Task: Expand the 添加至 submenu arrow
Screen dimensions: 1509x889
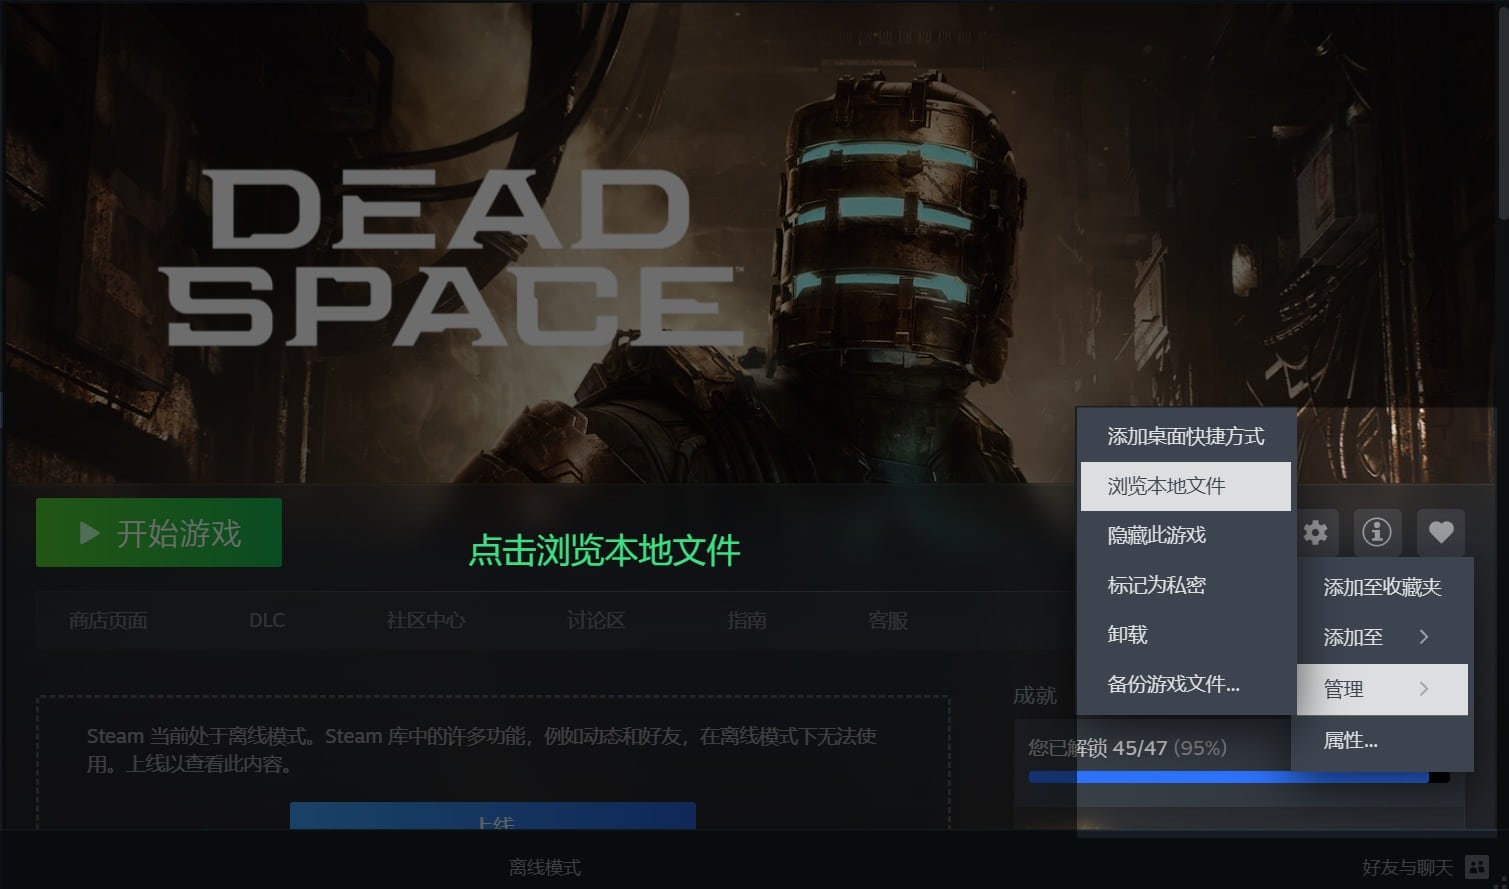Action: pos(1424,637)
